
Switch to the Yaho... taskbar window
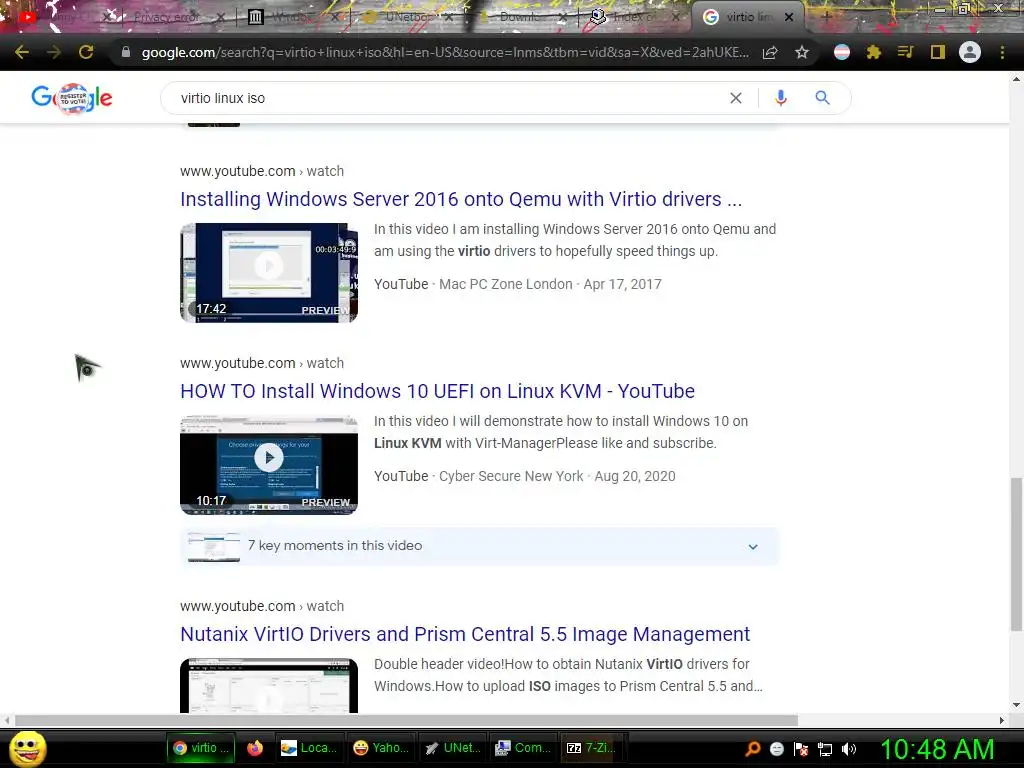coord(380,748)
